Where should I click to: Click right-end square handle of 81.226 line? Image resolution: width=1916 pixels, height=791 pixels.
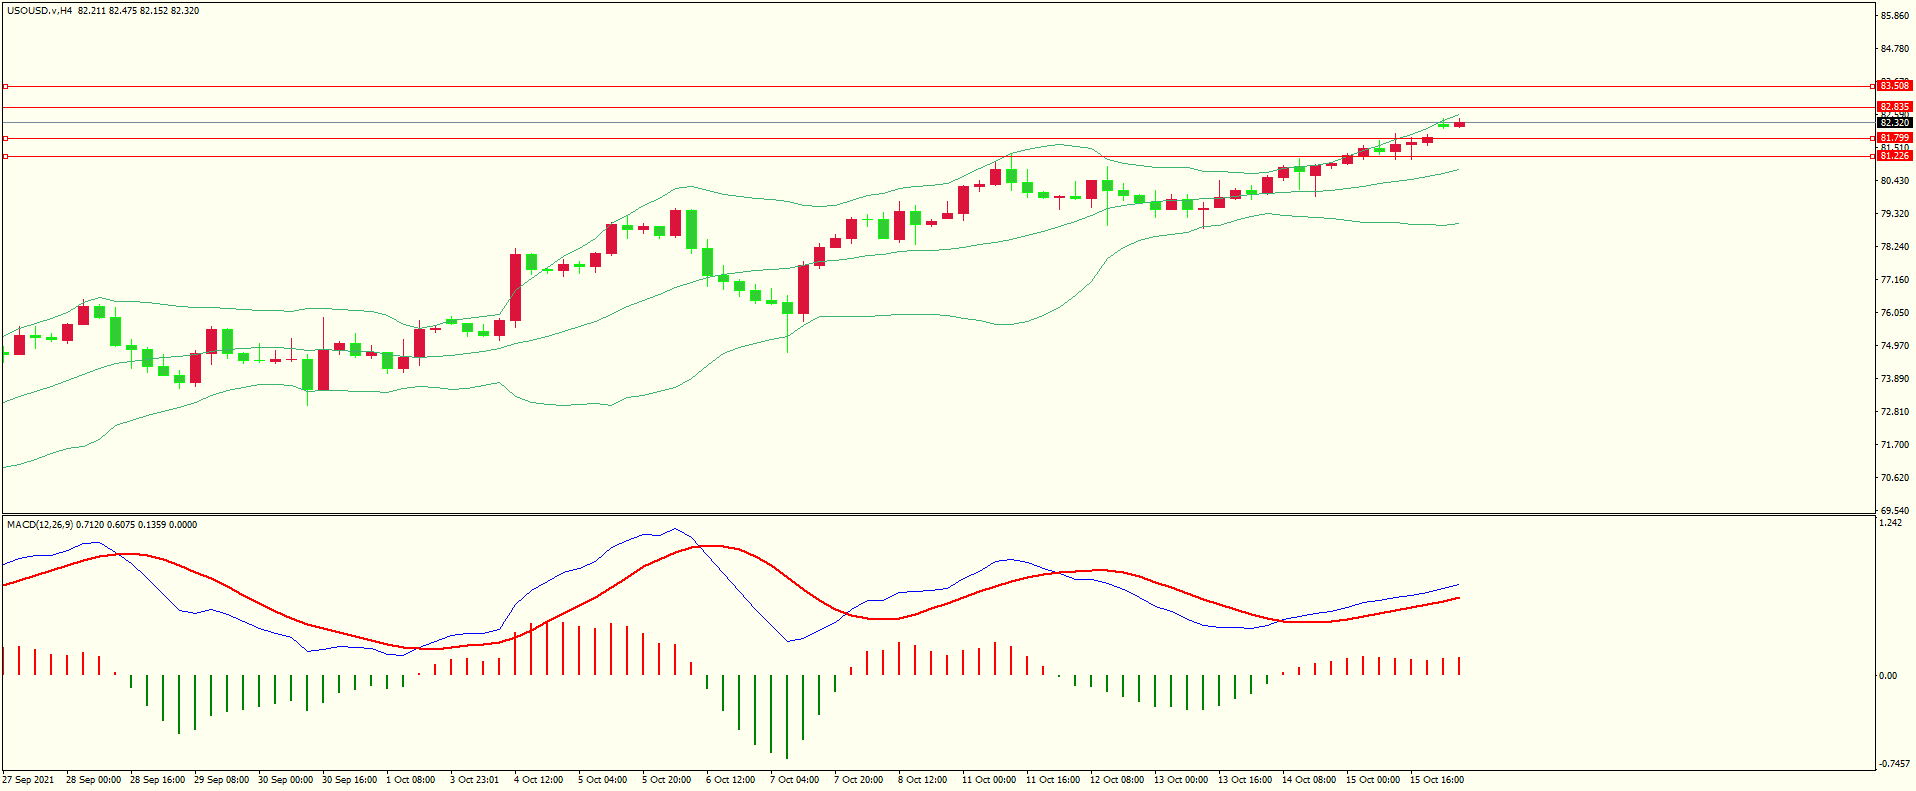coord(1872,156)
